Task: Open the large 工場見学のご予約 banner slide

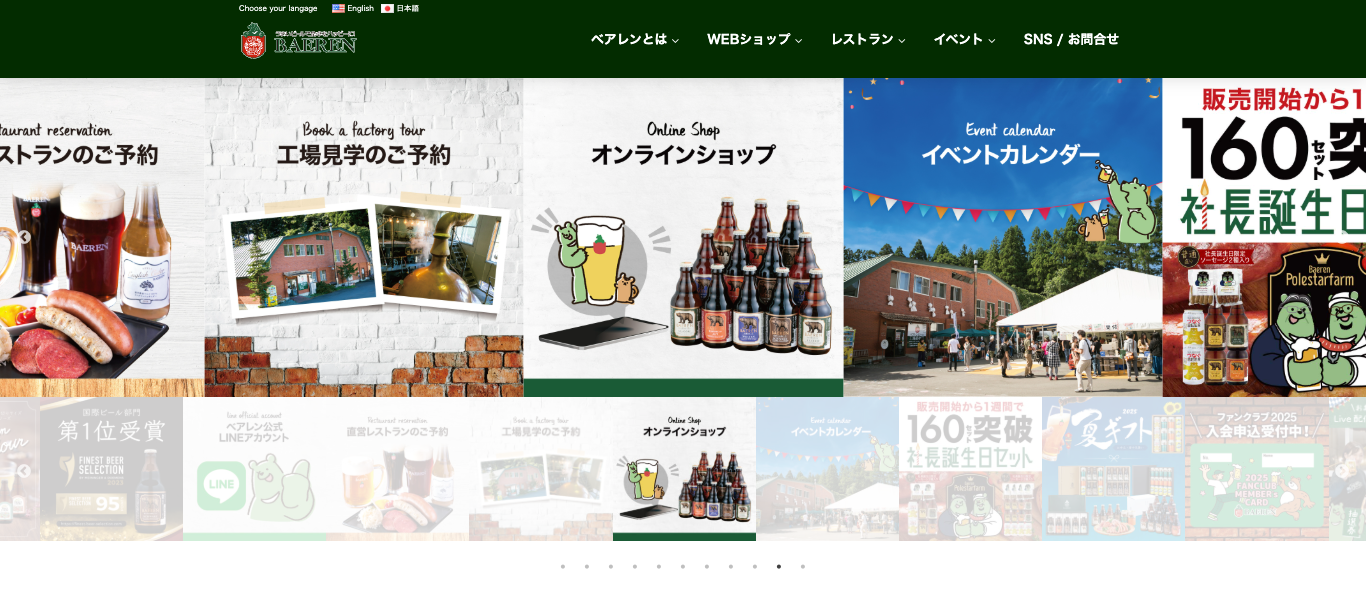Action: click(364, 238)
